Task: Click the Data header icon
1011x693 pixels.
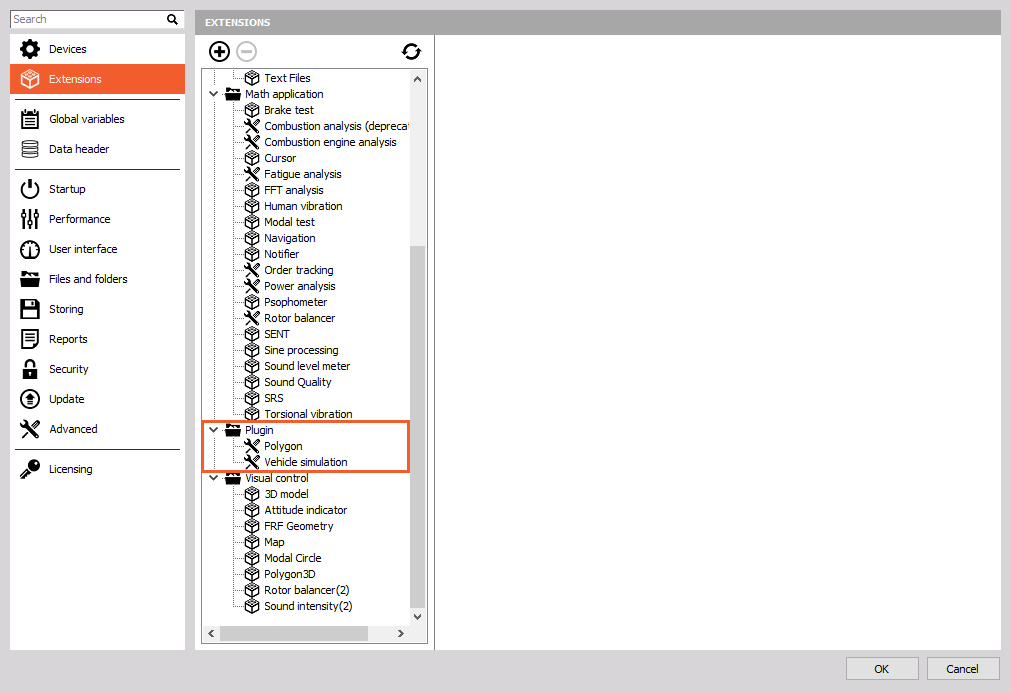Action: tap(30, 149)
